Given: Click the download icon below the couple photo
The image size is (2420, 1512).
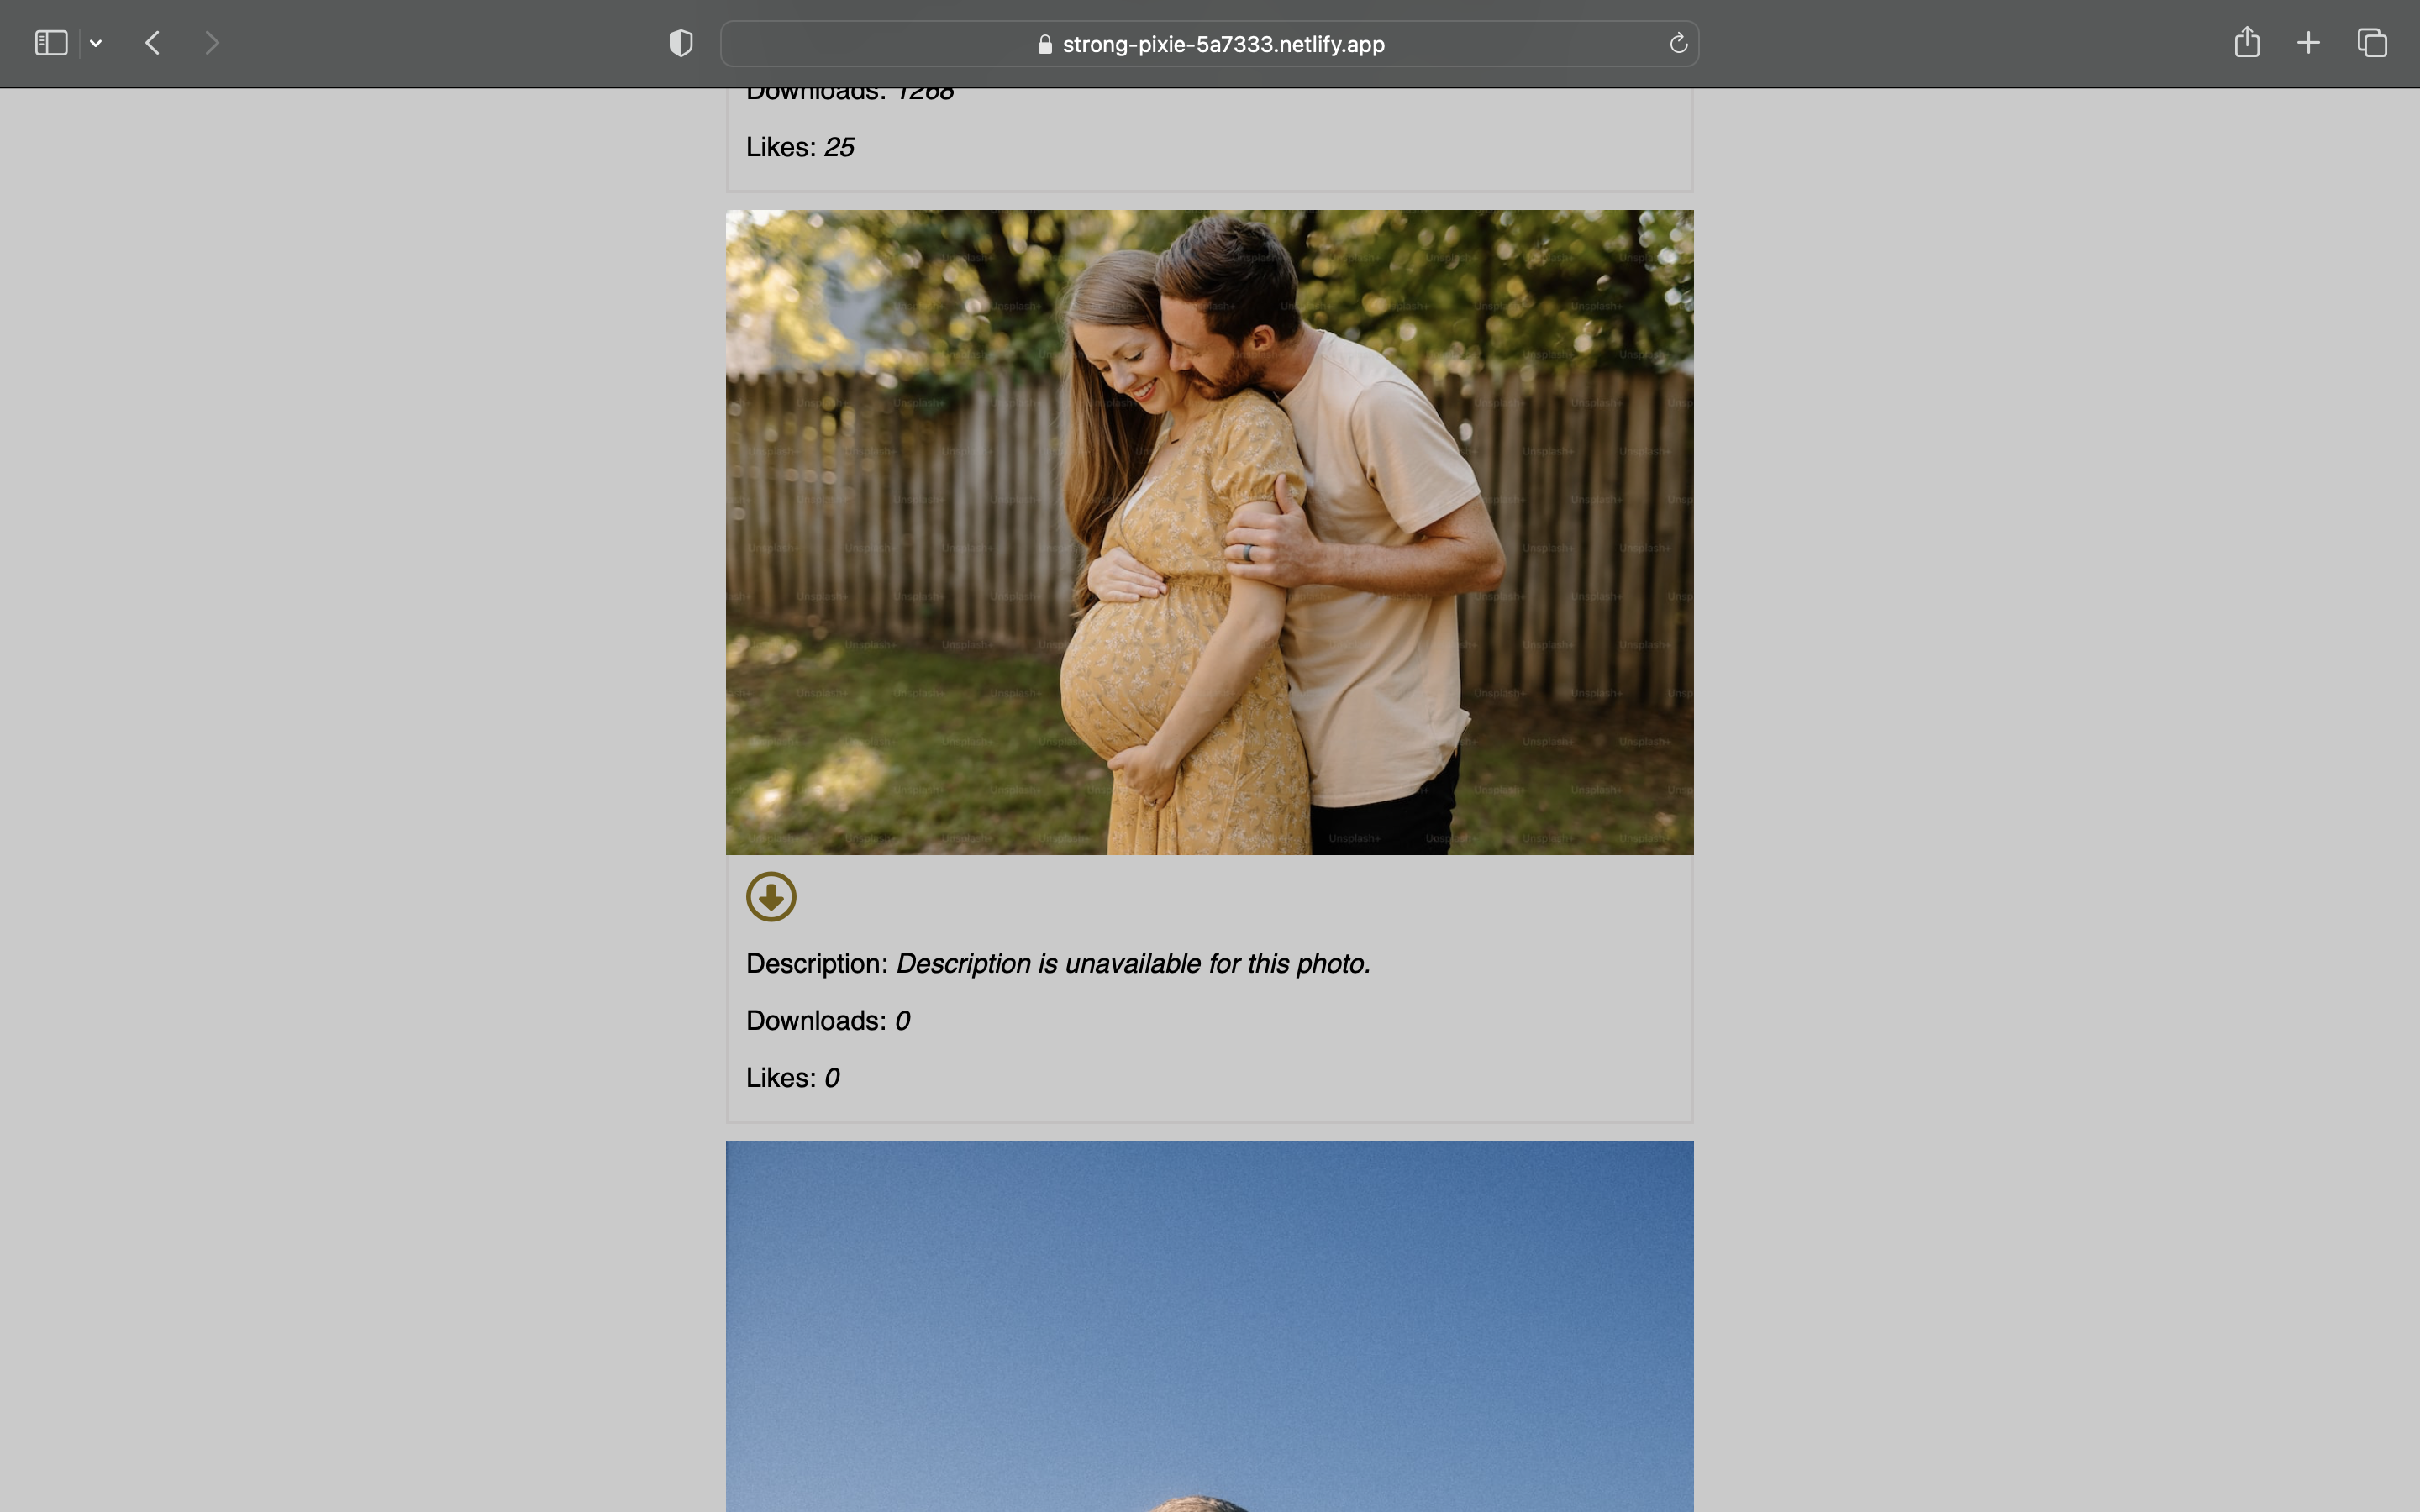Looking at the screenshot, I should point(771,896).
